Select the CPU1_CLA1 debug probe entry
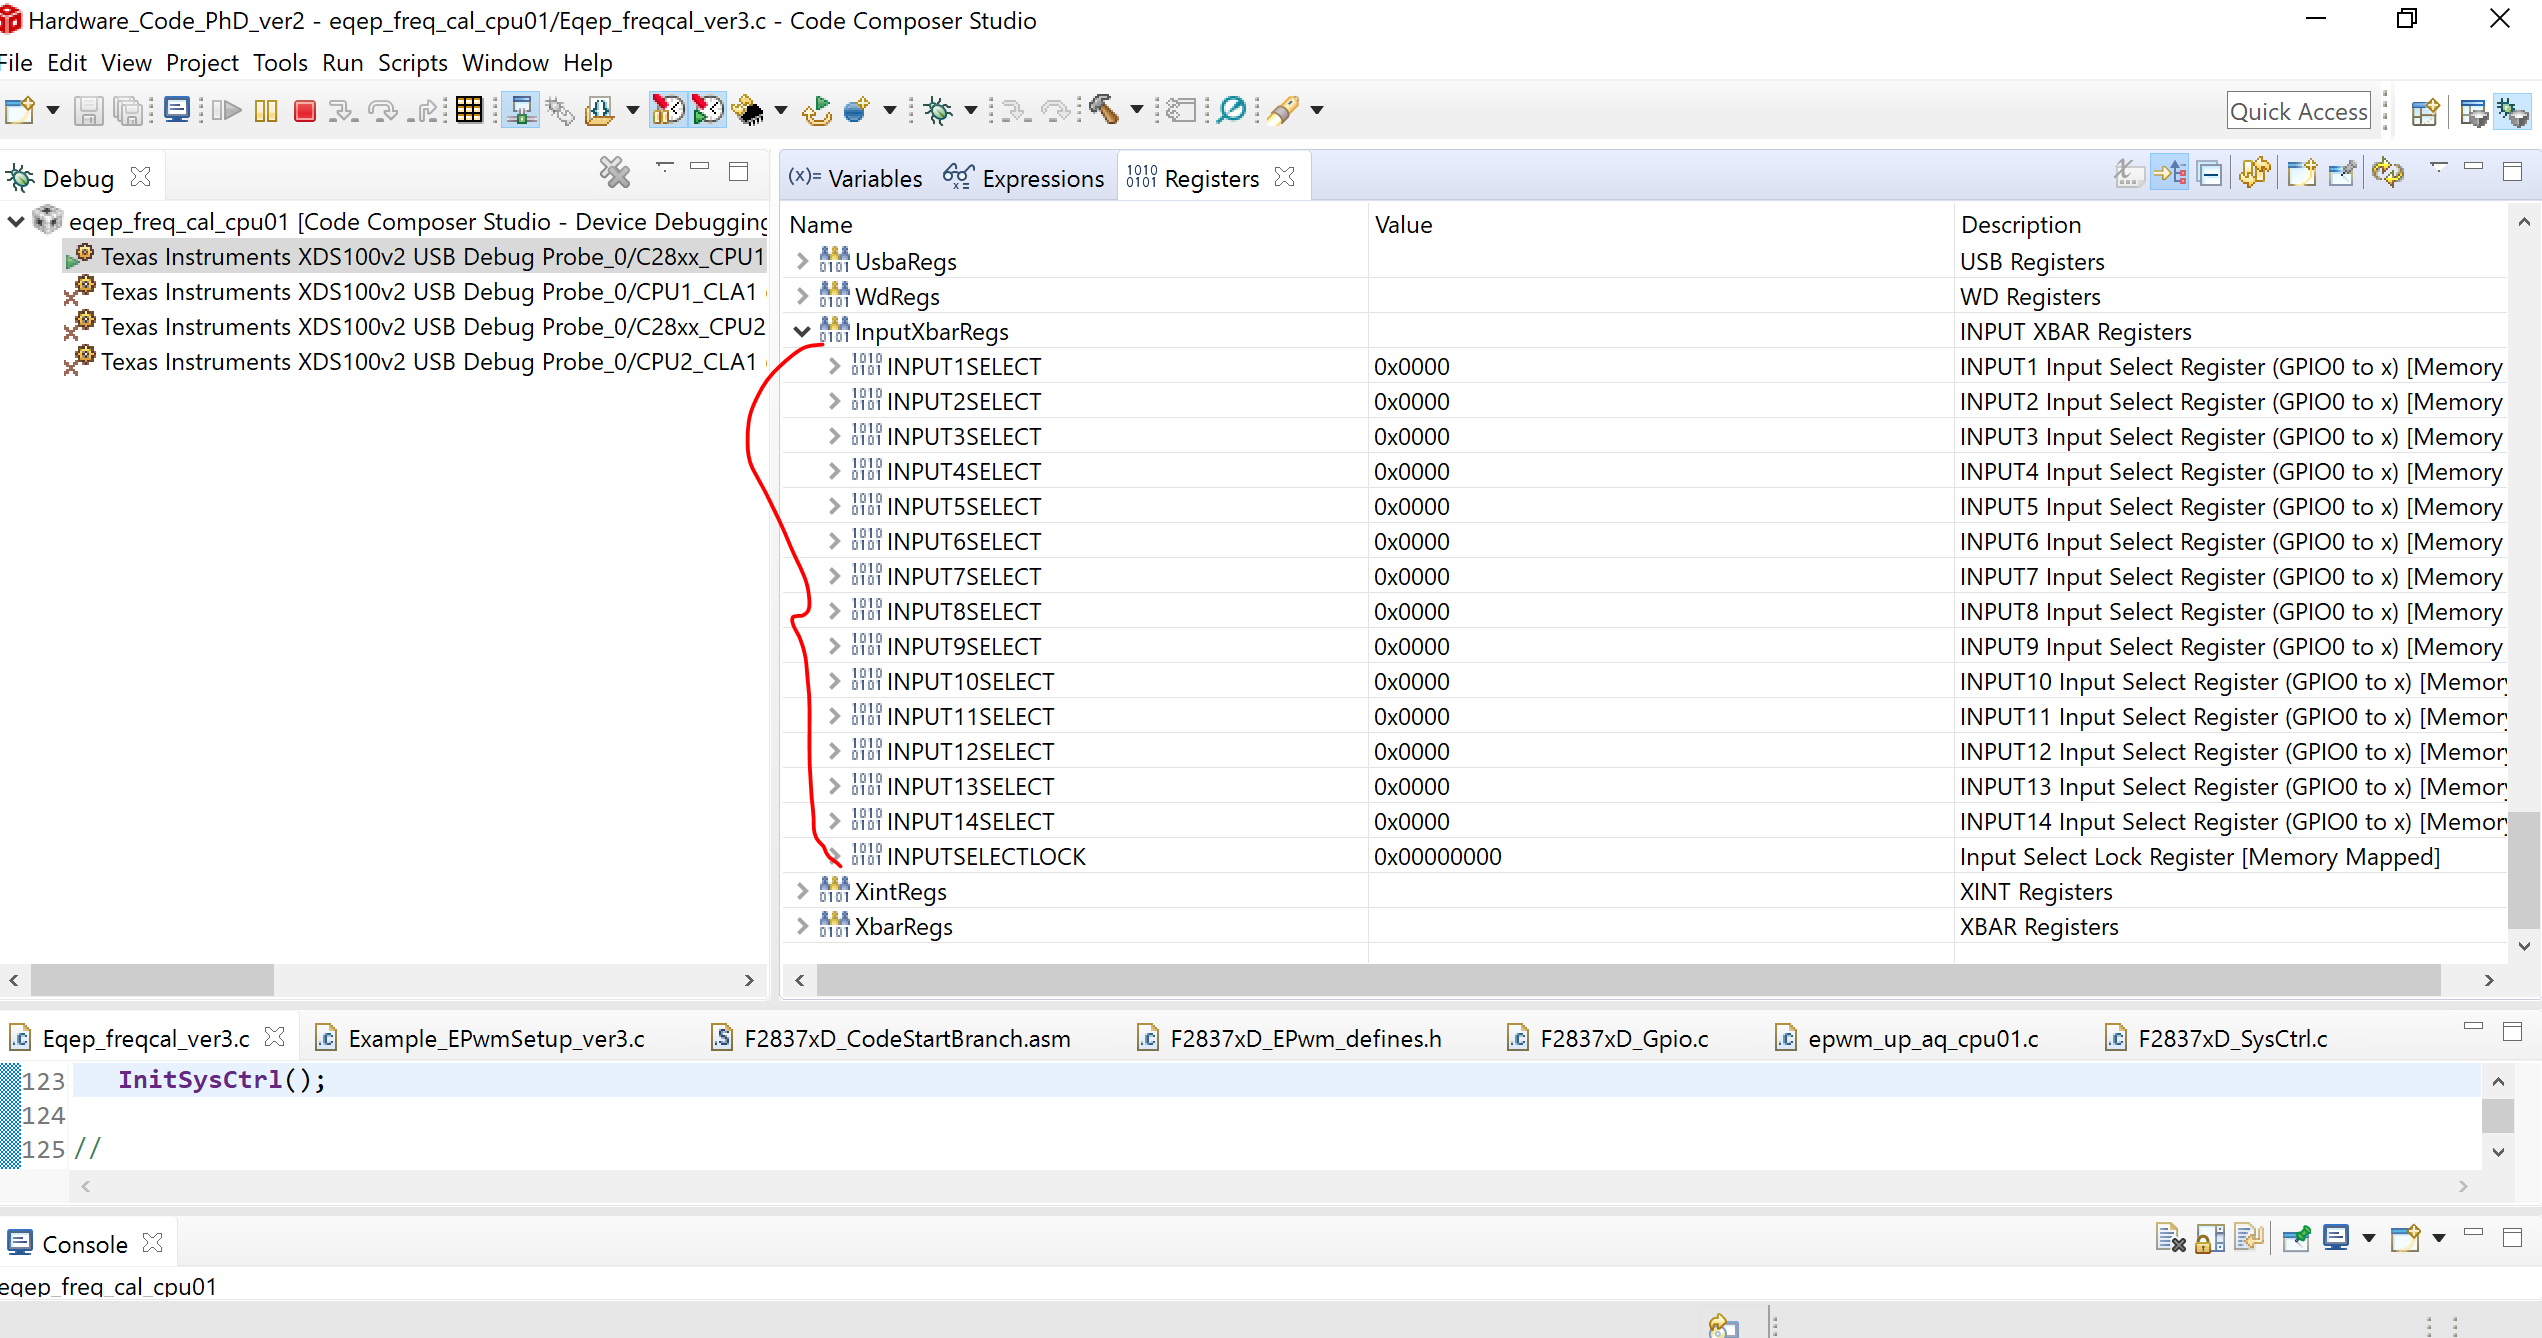Viewport: 2542px width, 1338px height. (428, 292)
